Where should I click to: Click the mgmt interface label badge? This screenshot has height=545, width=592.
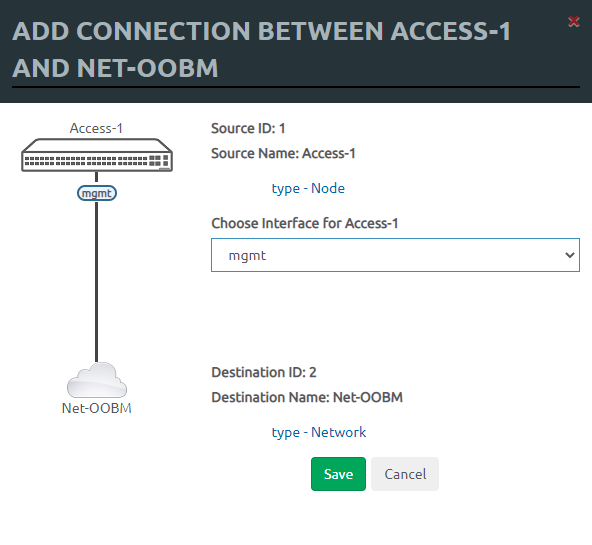(97, 193)
